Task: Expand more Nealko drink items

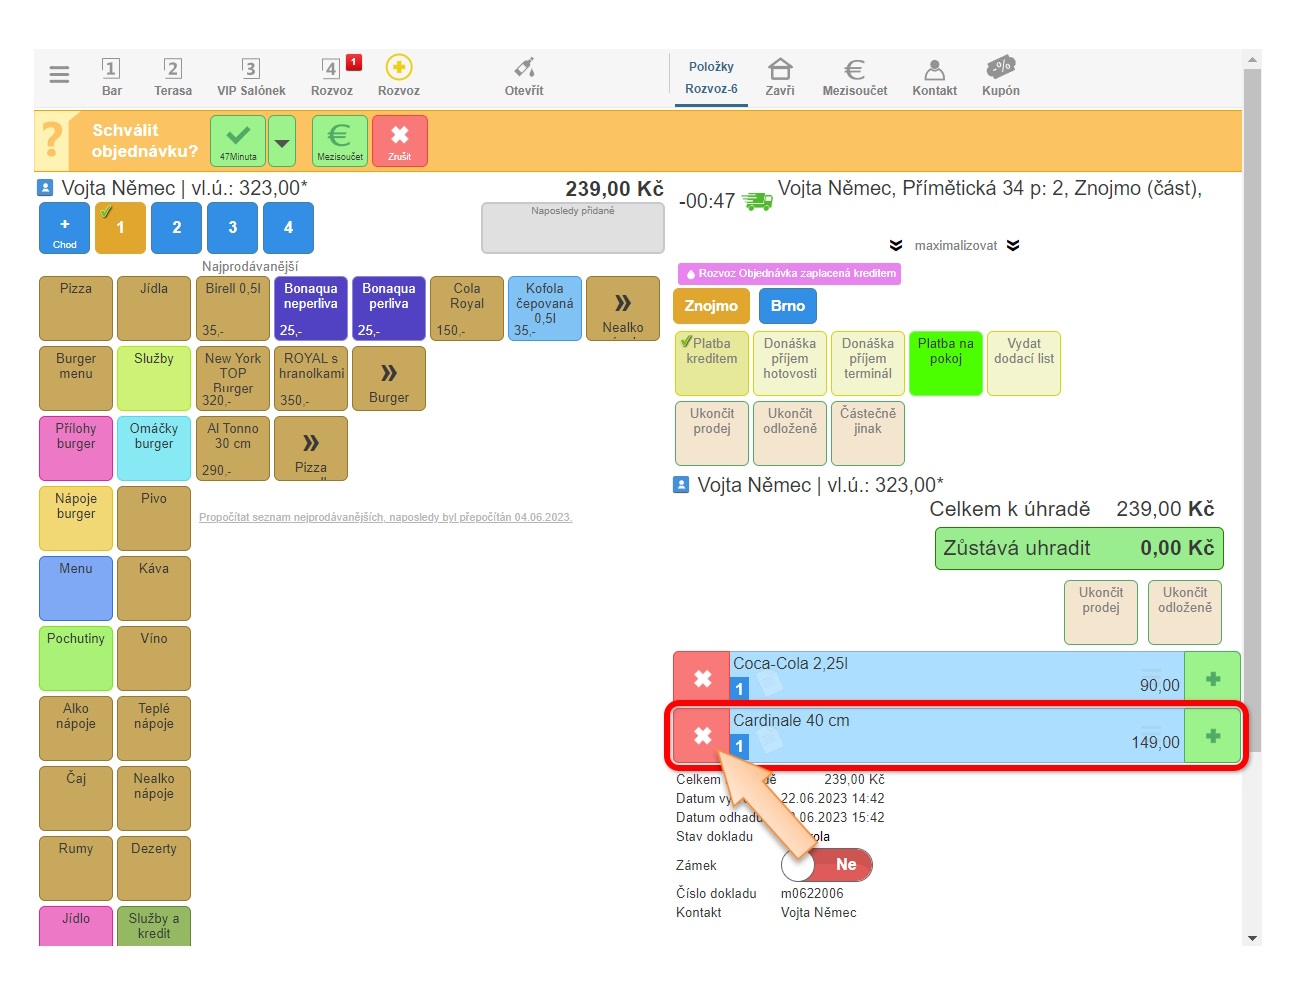Action: [622, 309]
